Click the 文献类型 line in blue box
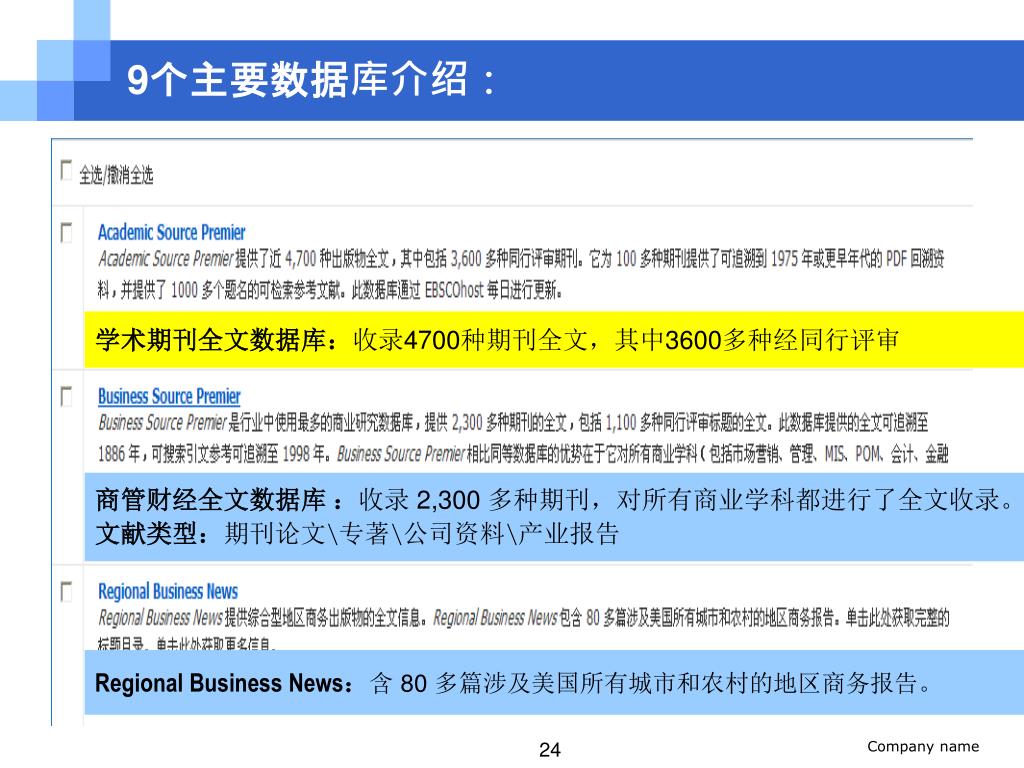The width and height of the screenshot is (1024, 768). coord(357,534)
